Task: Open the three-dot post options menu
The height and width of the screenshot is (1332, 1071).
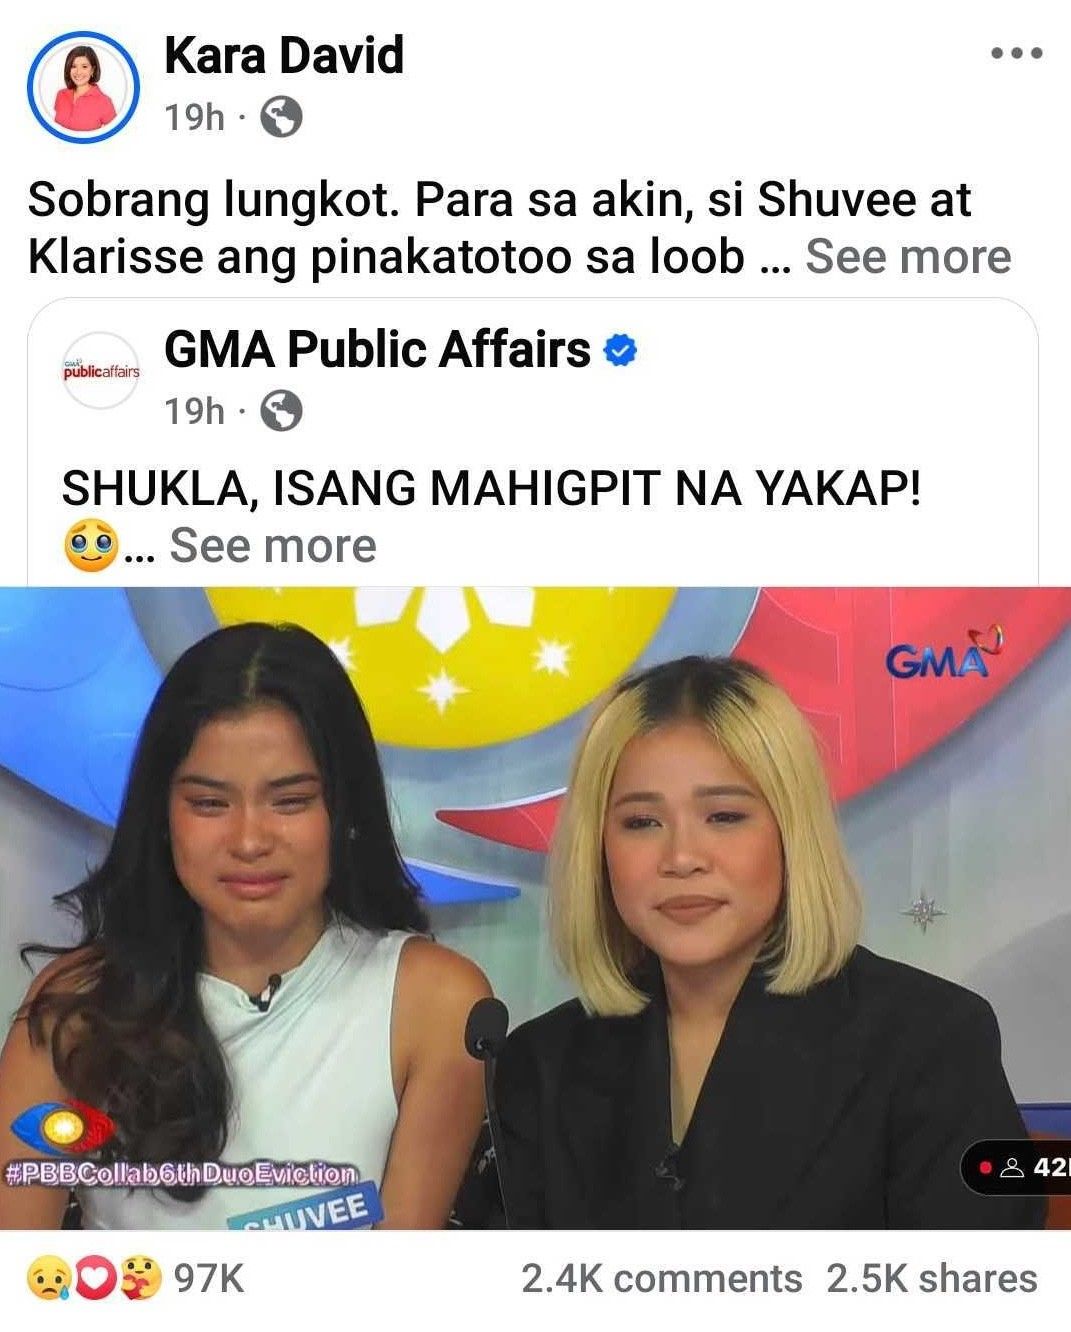Action: tap(1017, 54)
